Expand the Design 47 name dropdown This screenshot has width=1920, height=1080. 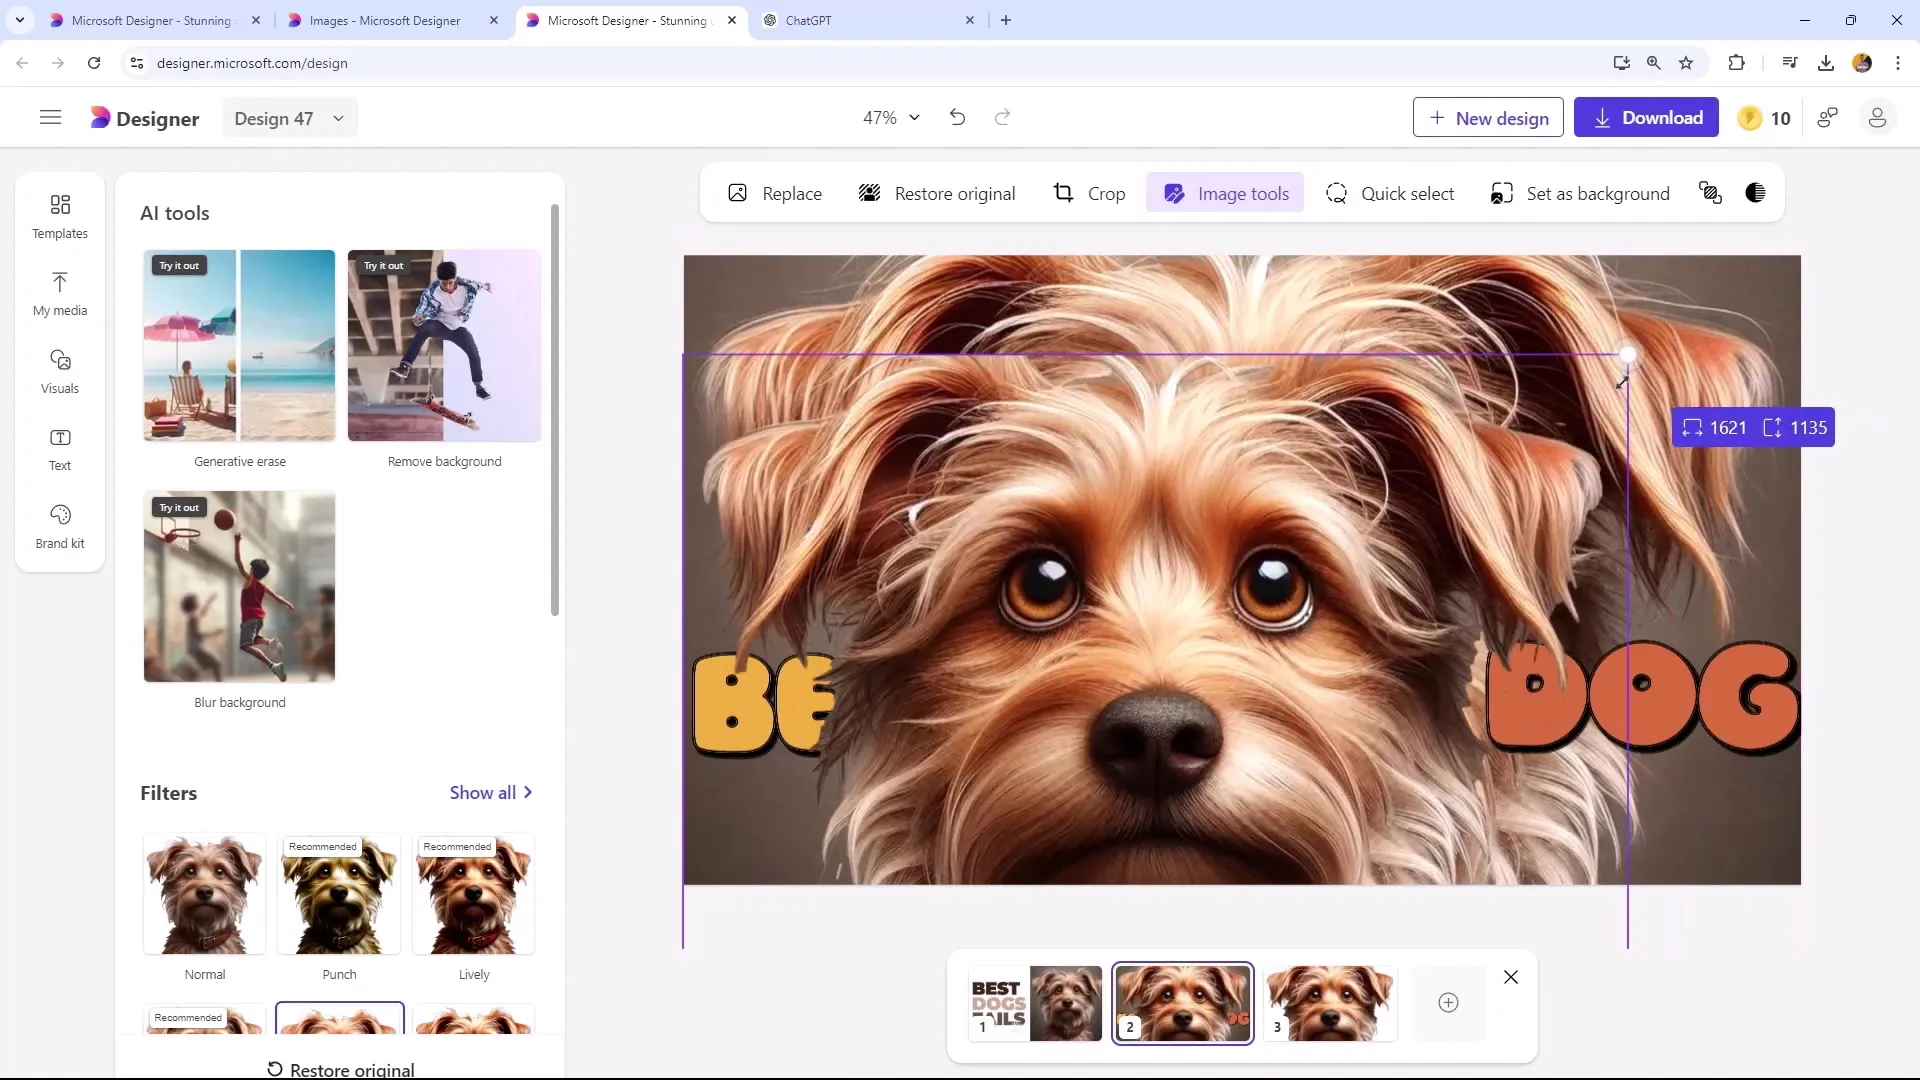289,118
